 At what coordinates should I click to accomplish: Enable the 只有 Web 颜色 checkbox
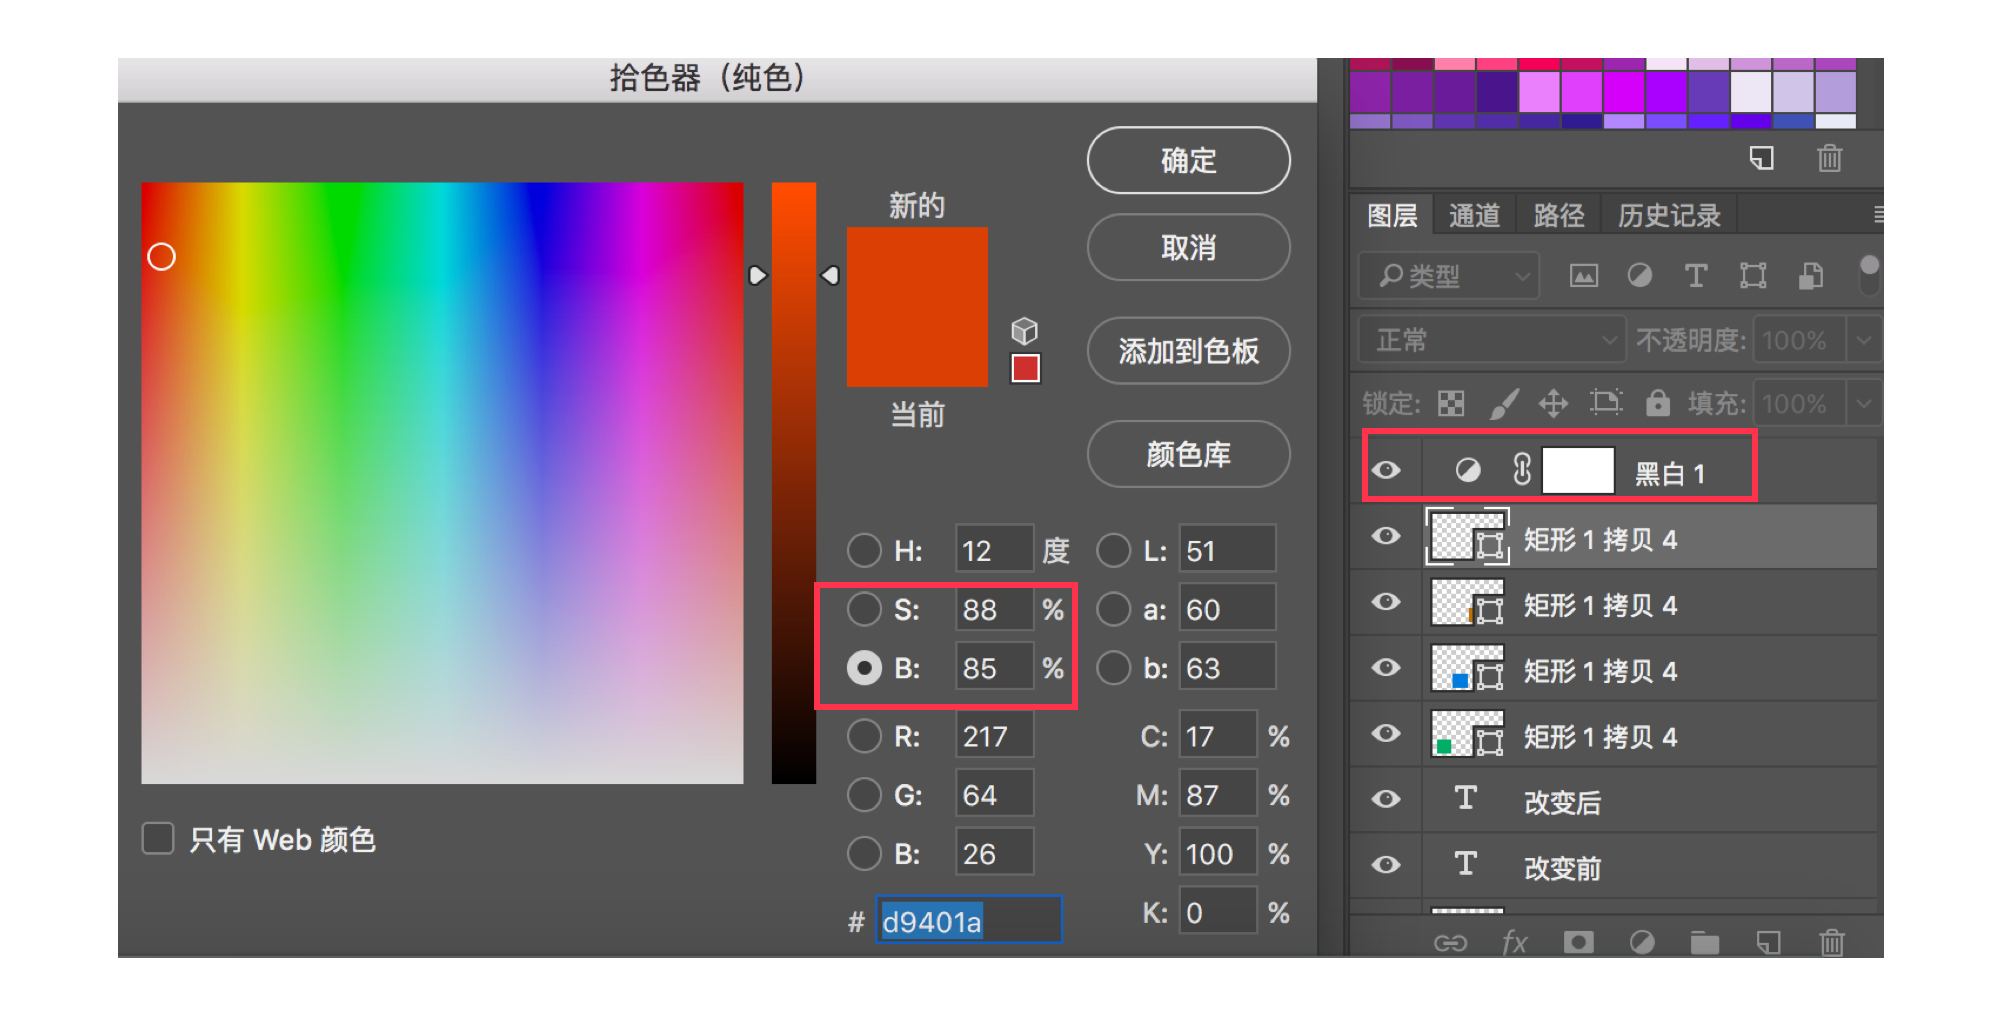158,839
